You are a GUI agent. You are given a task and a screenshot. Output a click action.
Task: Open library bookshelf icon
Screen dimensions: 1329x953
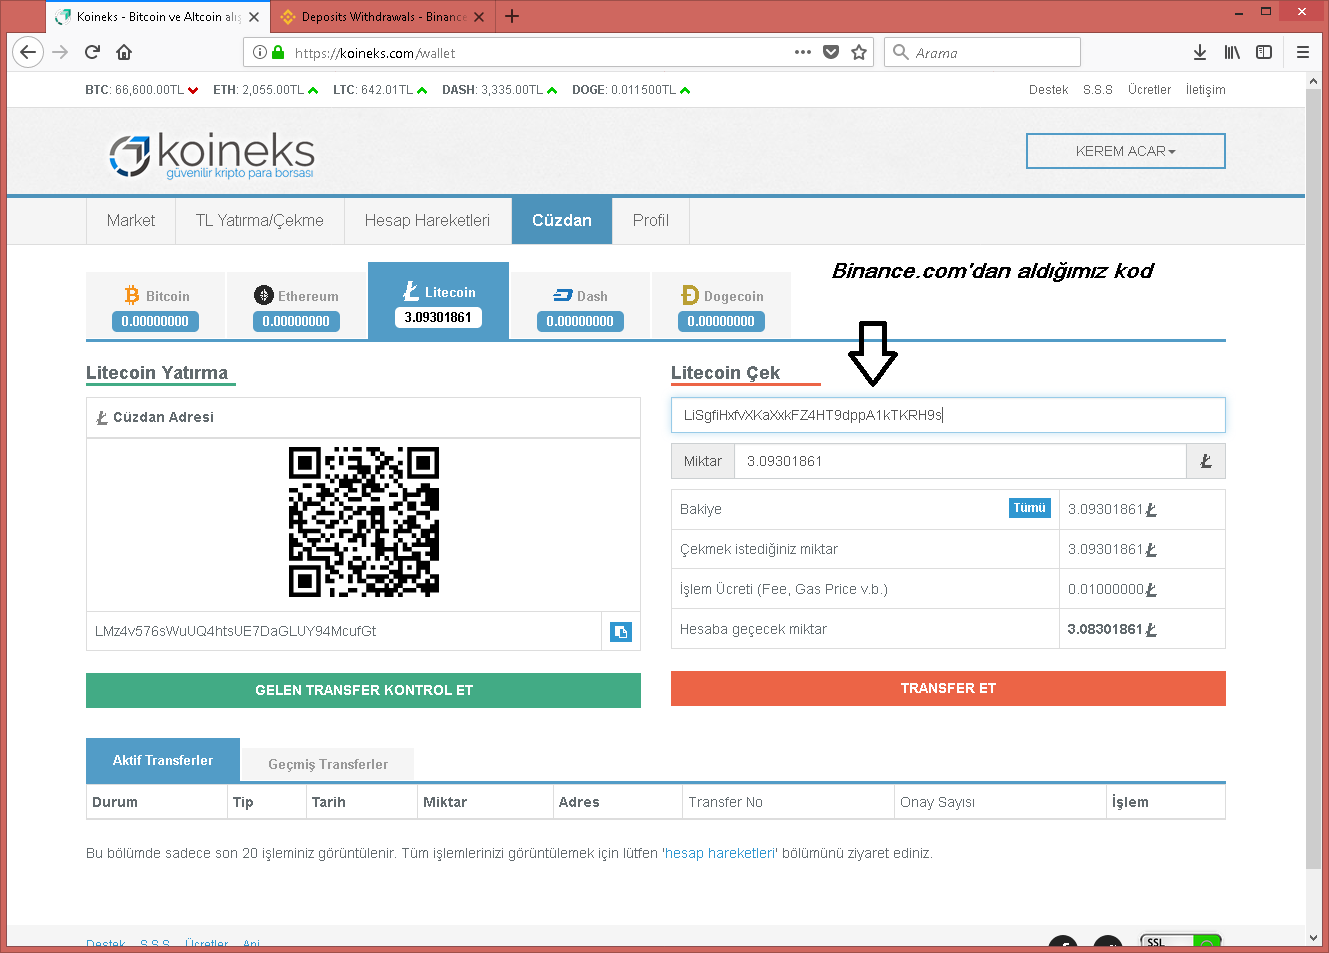click(x=1232, y=52)
